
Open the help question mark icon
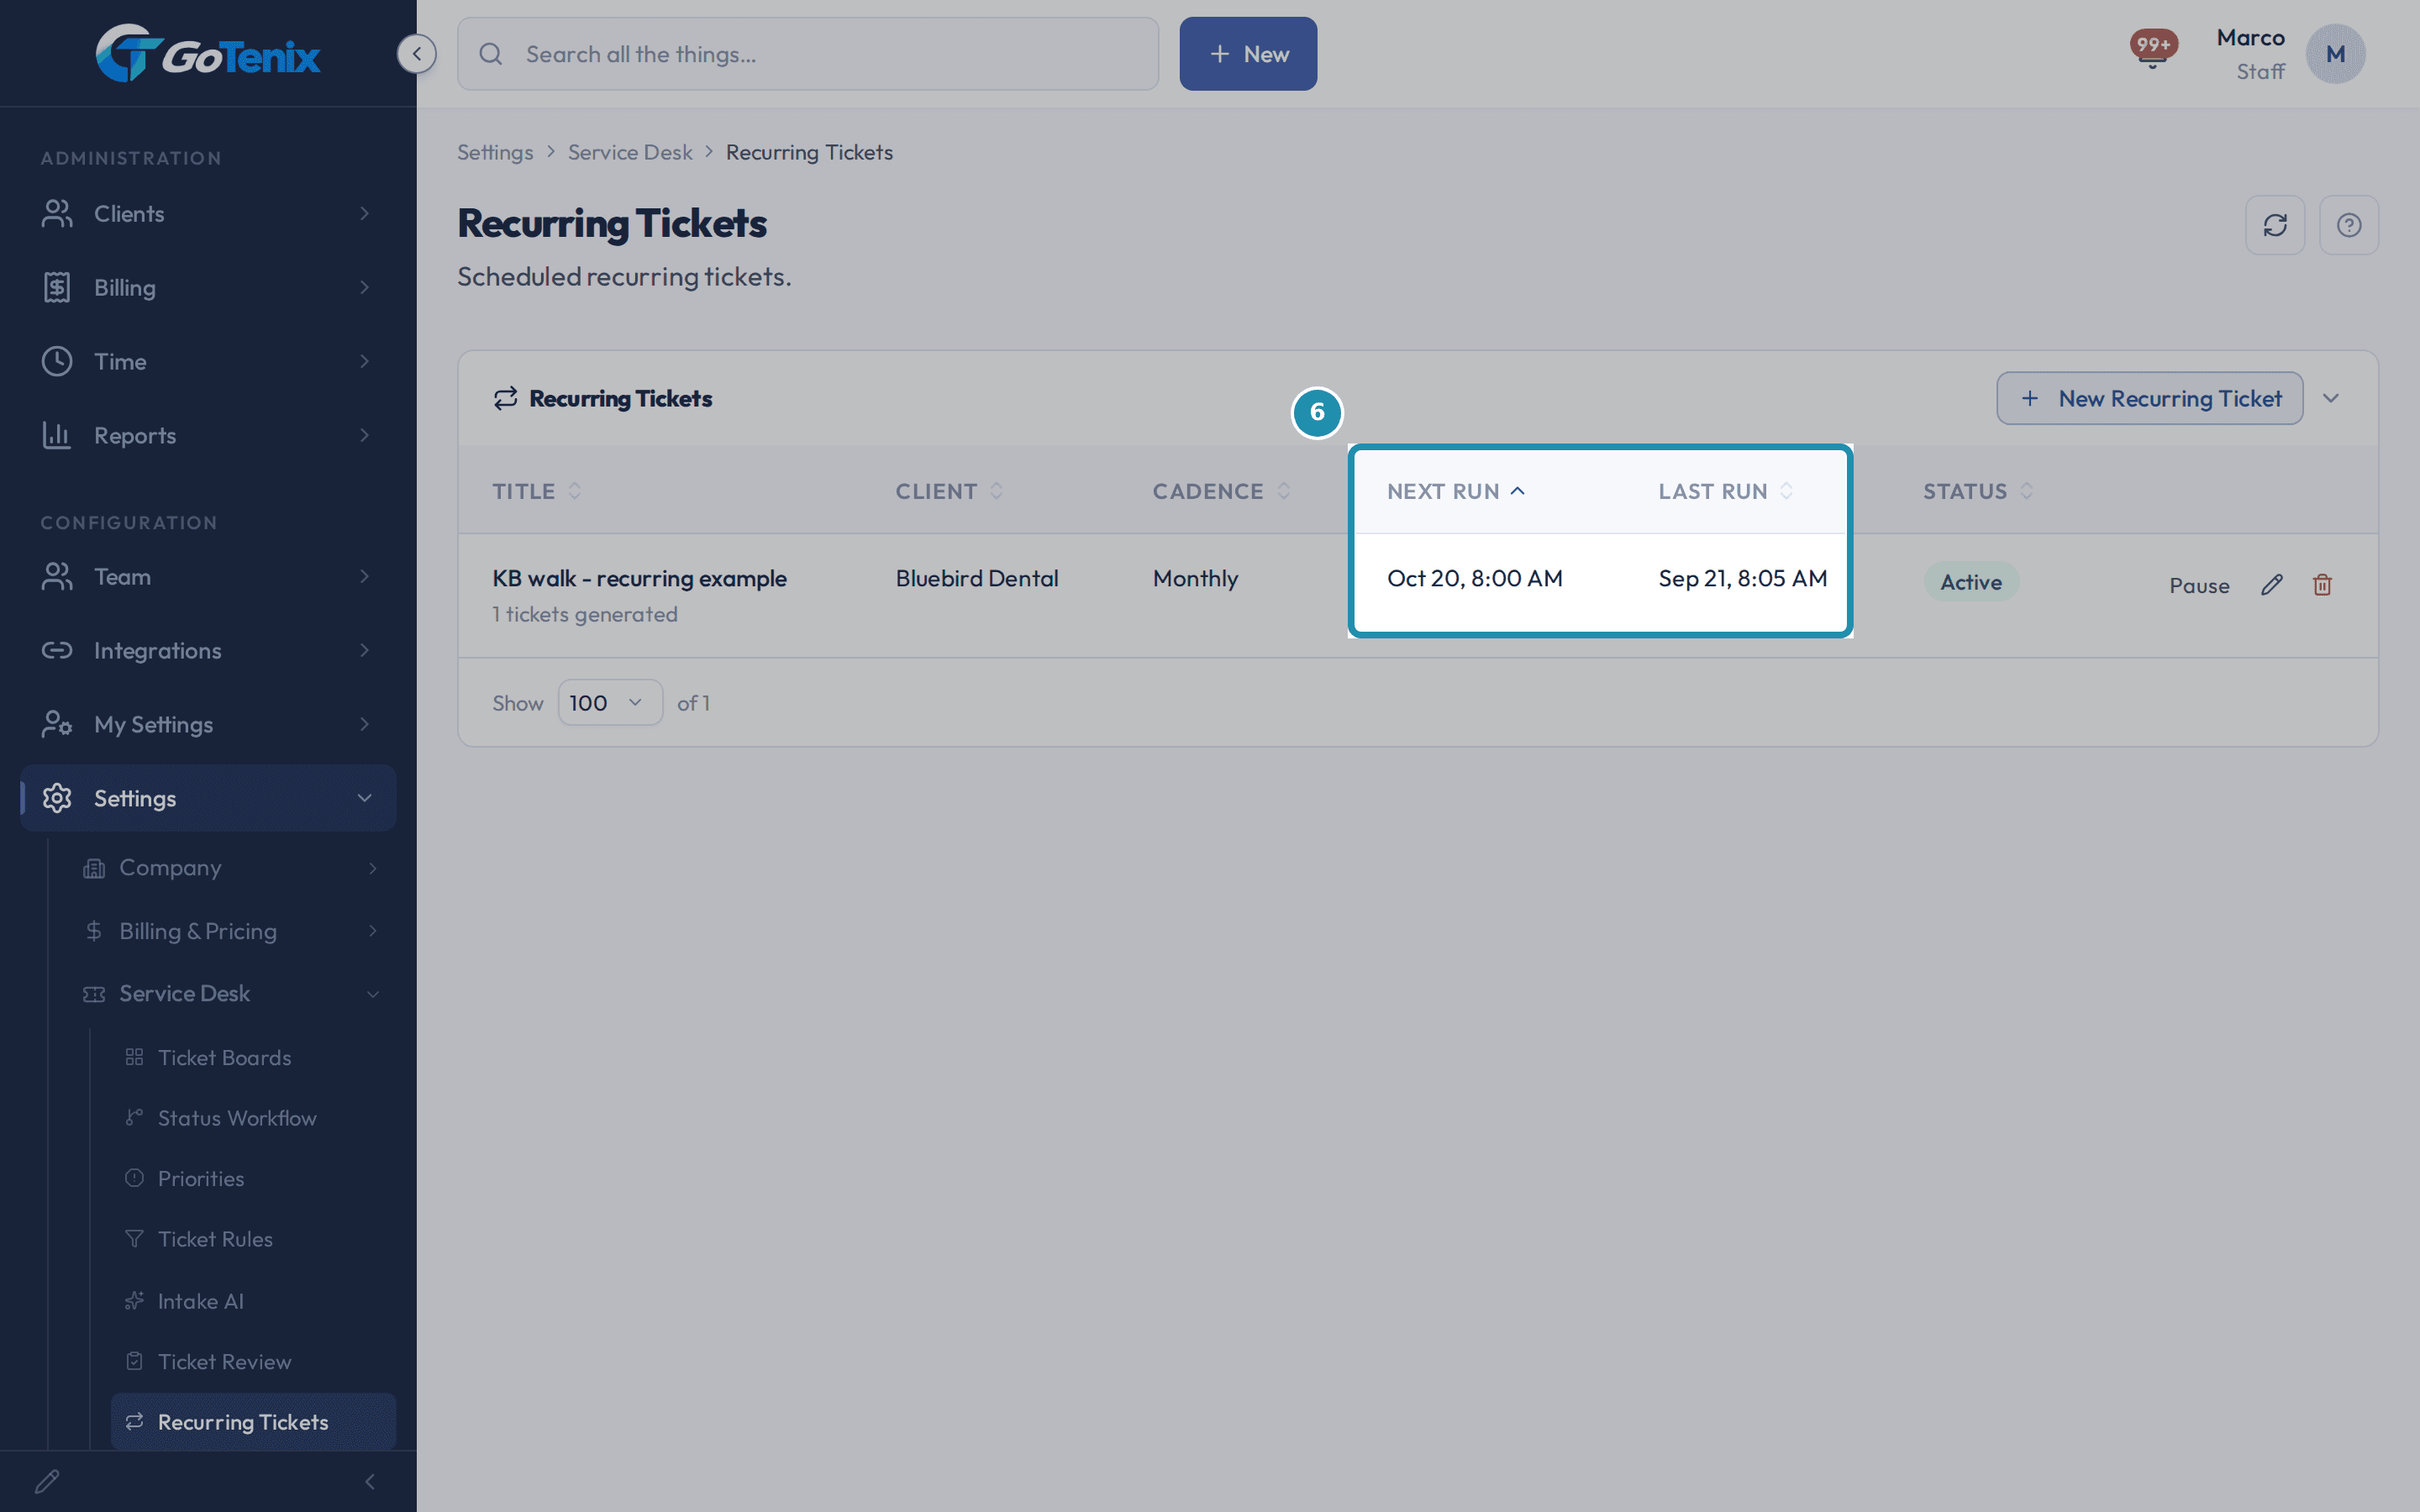pos(2348,225)
